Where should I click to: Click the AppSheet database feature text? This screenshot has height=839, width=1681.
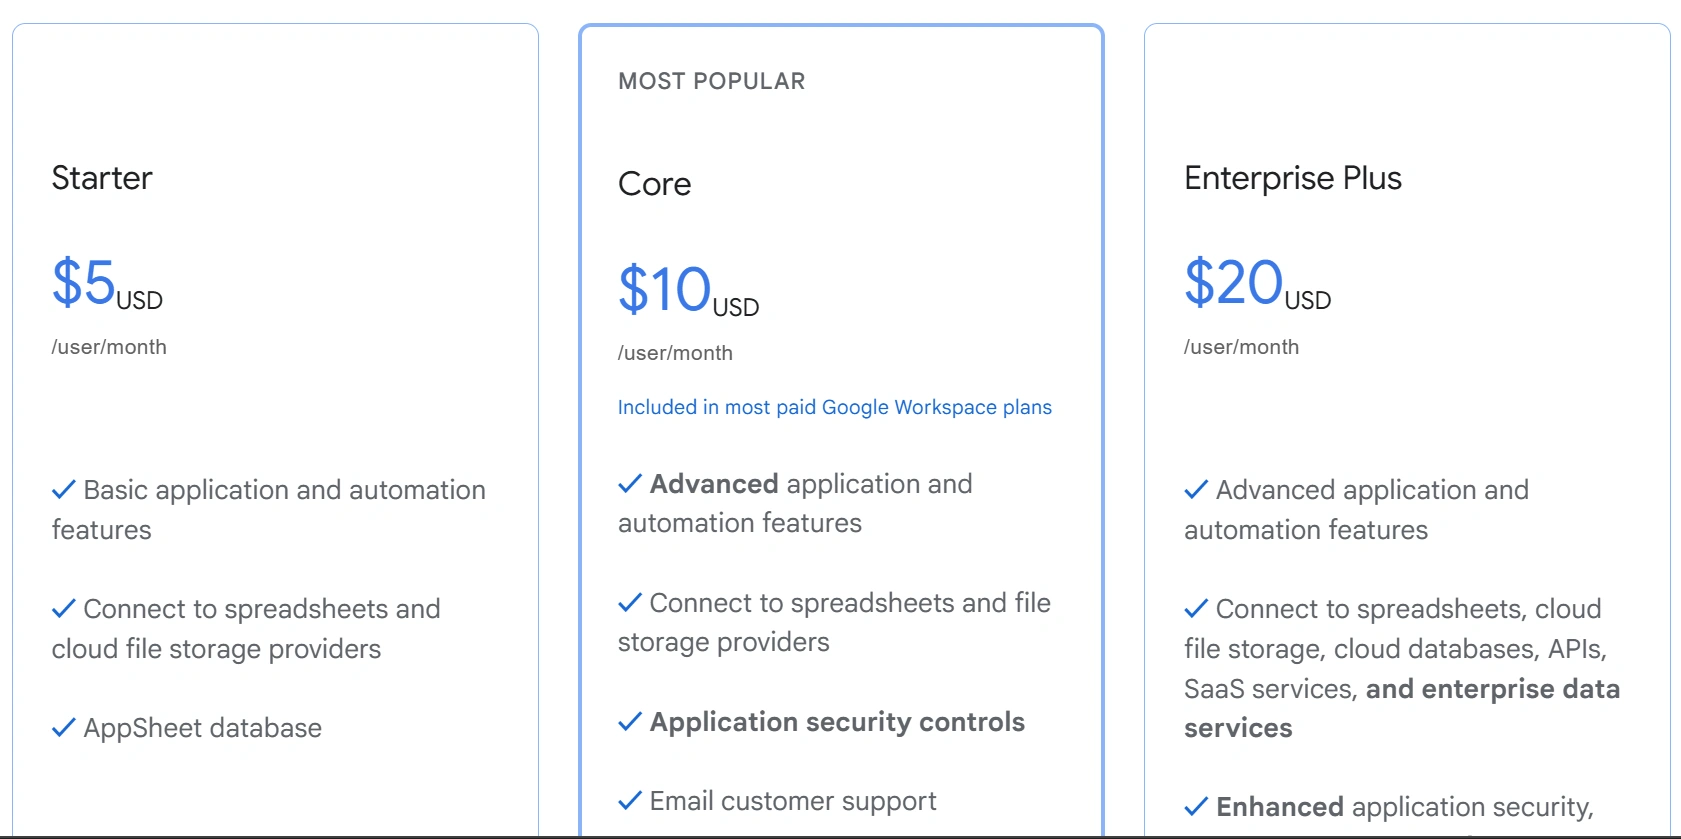pyautogui.click(x=202, y=728)
